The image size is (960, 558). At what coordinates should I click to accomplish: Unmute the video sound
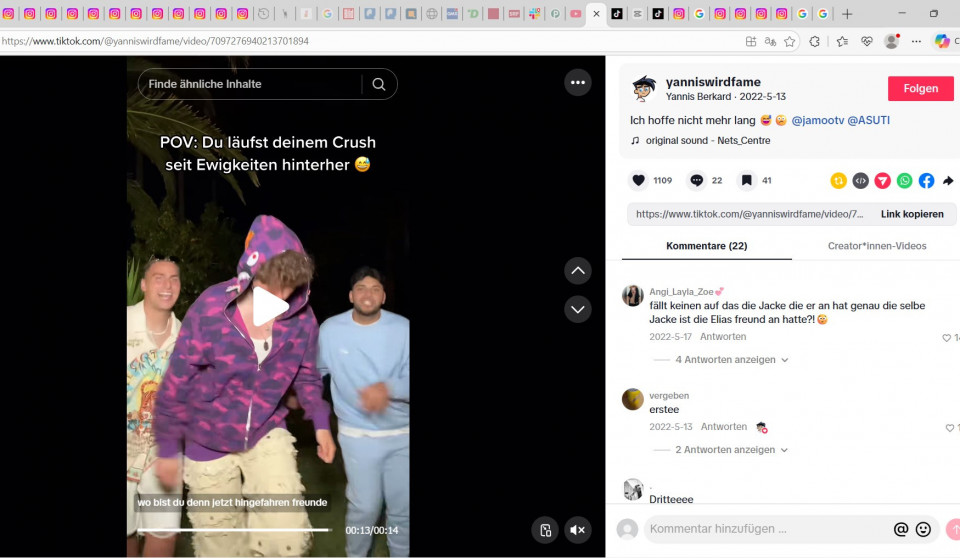pyautogui.click(x=577, y=530)
